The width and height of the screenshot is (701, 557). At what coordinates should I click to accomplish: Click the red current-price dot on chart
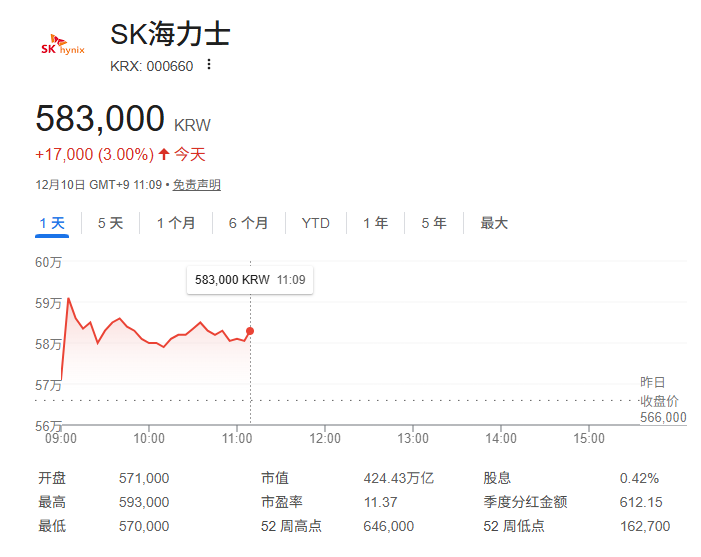coord(249,331)
